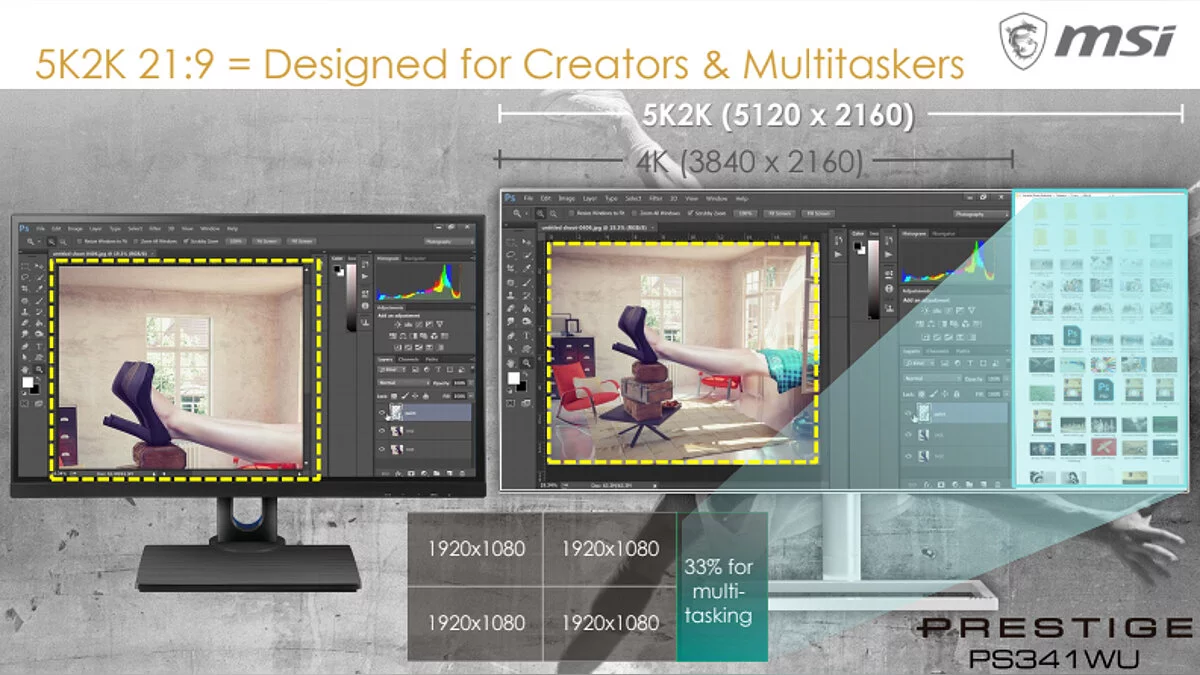
Task: Select the top layer thumbnail on wide monitor
Action: pos(924,412)
